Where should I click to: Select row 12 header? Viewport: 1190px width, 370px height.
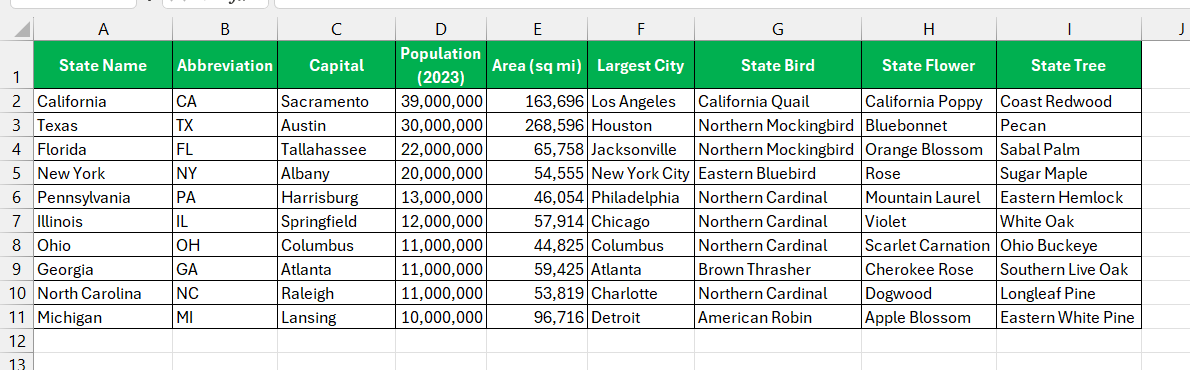17,340
